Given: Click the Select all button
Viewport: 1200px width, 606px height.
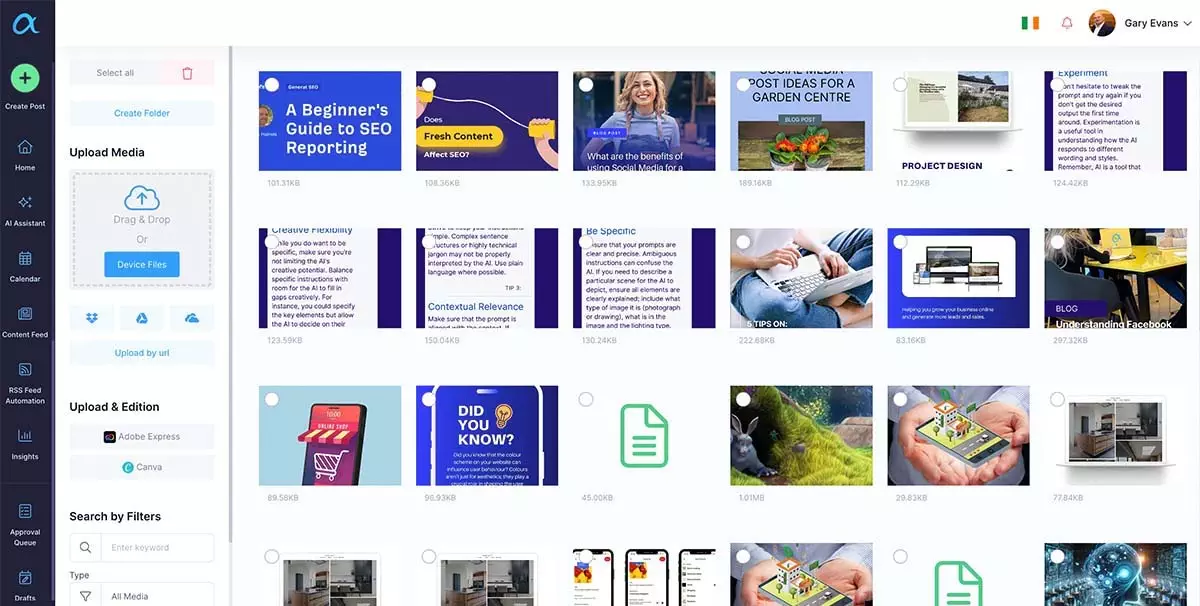Looking at the screenshot, I should pyautogui.click(x=115, y=73).
